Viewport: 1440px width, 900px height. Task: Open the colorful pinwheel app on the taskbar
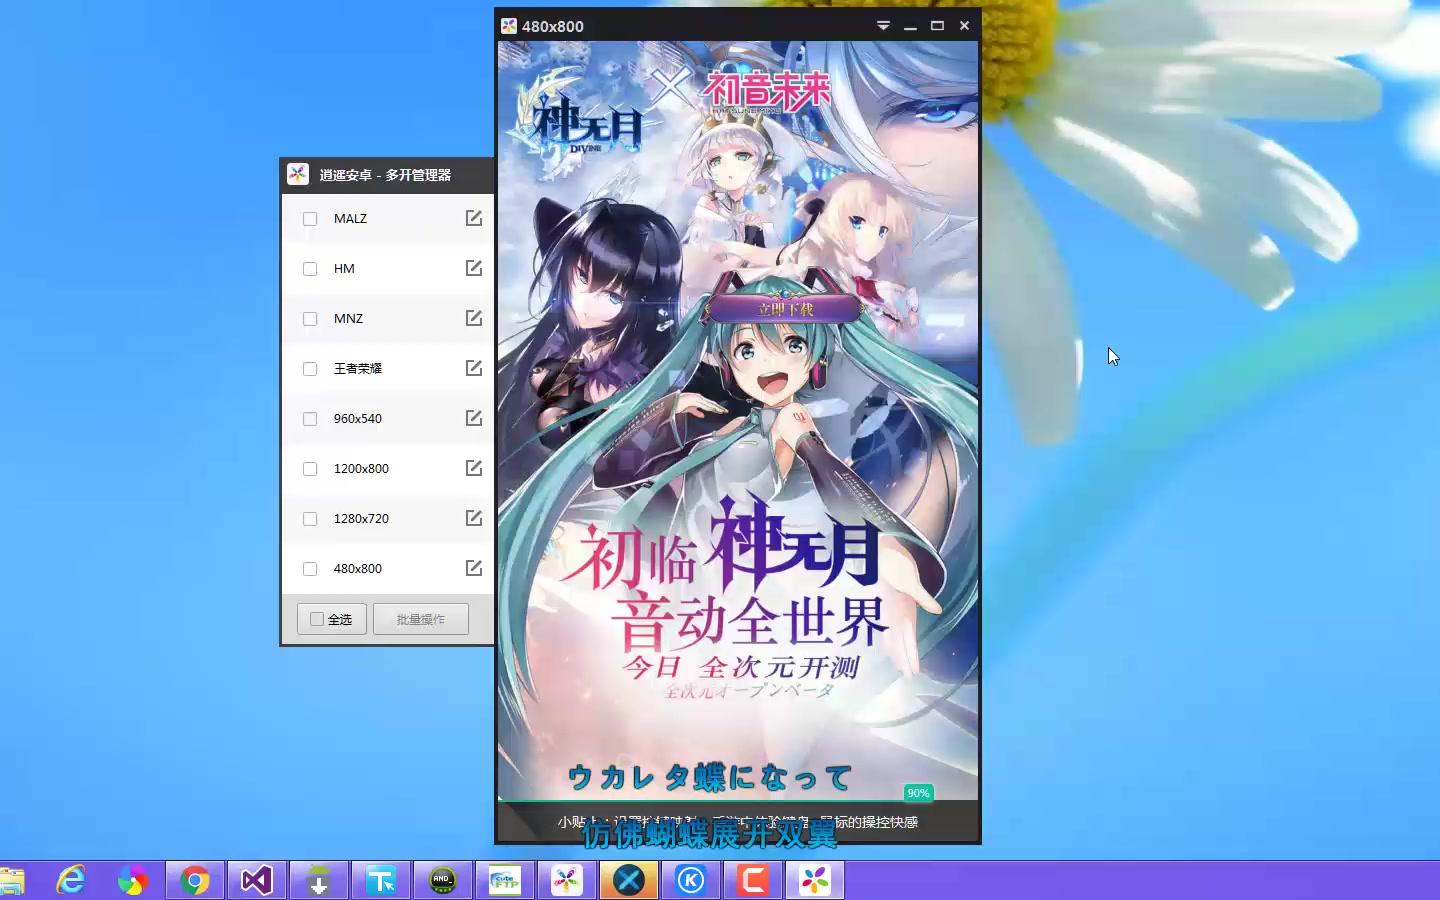pos(132,881)
